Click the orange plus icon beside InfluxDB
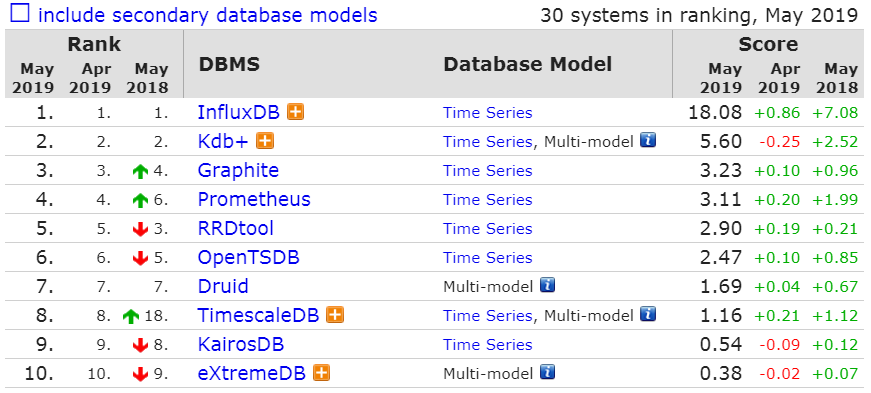The image size is (871, 393). [x=296, y=112]
